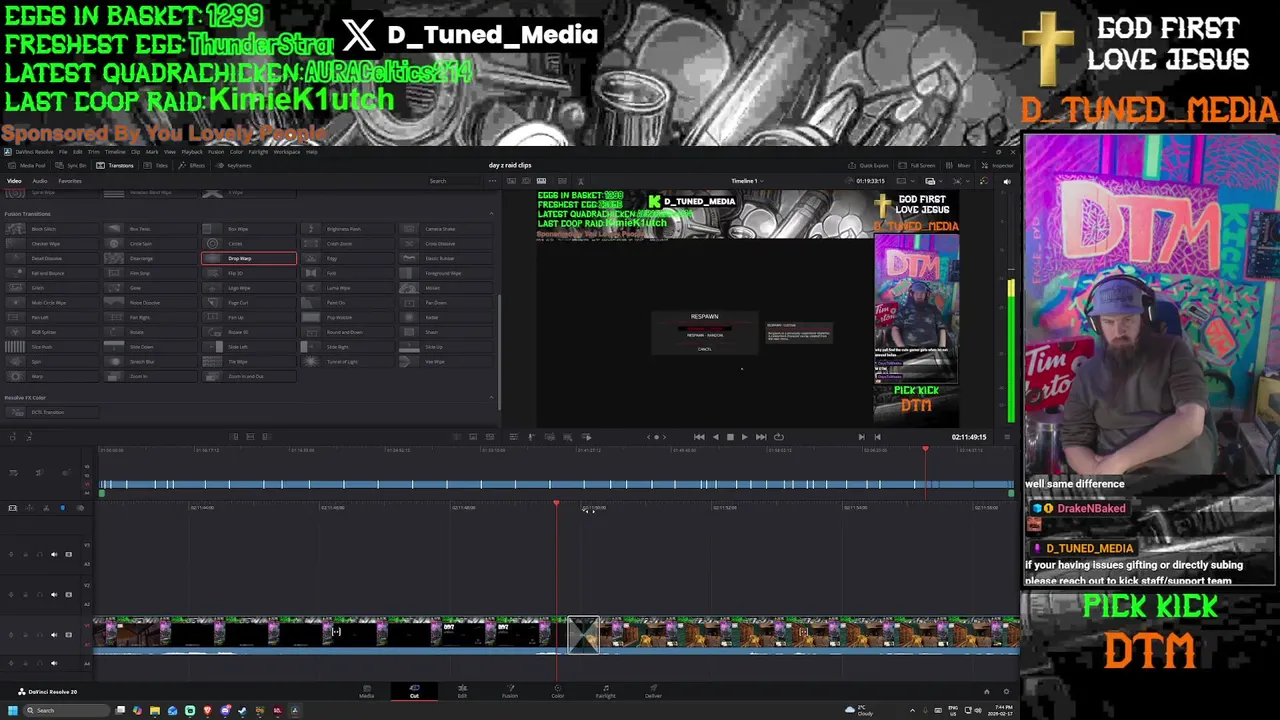Click the transitions Search field

pyautogui.click(x=455, y=181)
